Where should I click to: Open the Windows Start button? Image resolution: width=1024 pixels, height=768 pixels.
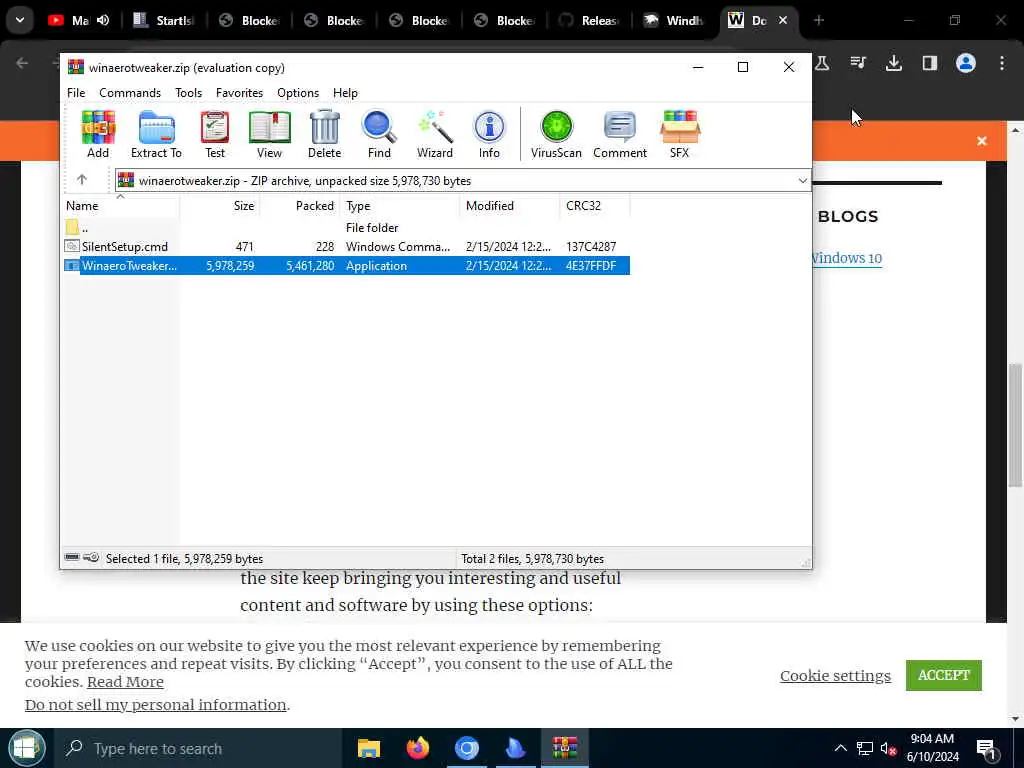(26, 748)
